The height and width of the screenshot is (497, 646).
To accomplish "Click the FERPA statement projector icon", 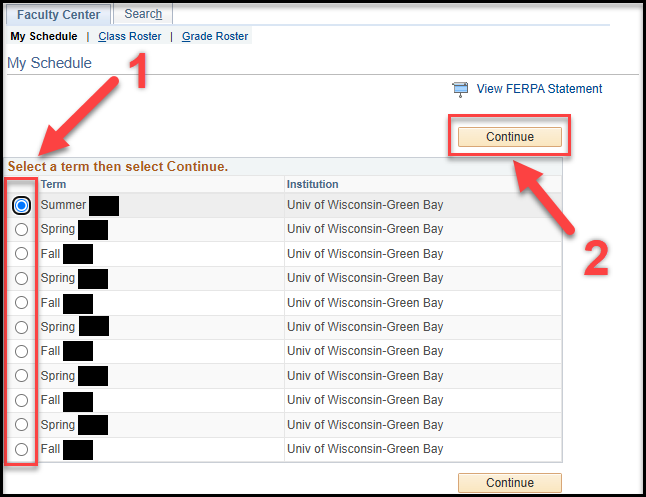I will (x=460, y=89).
